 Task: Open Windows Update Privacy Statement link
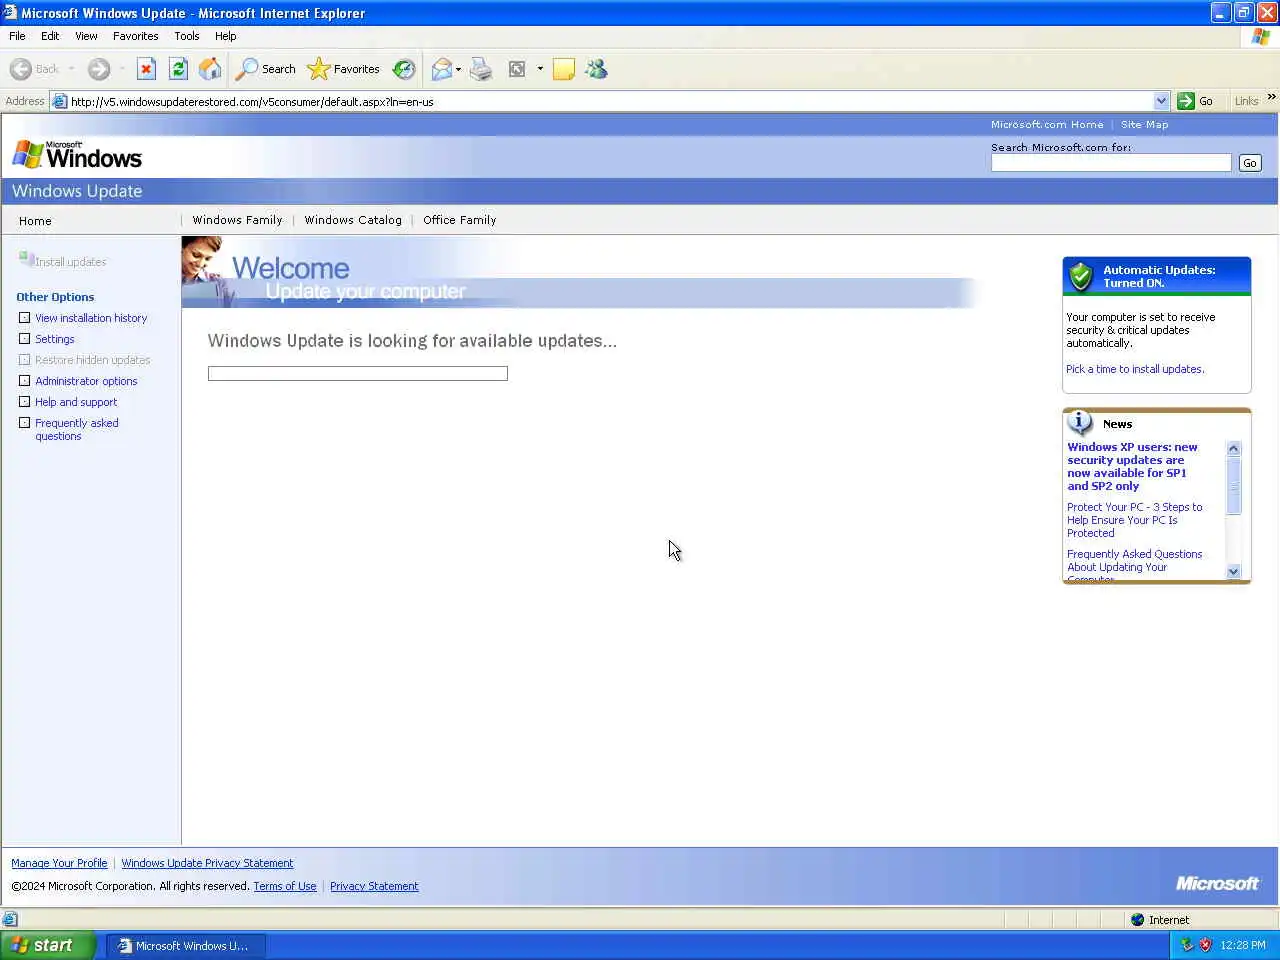click(207, 863)
